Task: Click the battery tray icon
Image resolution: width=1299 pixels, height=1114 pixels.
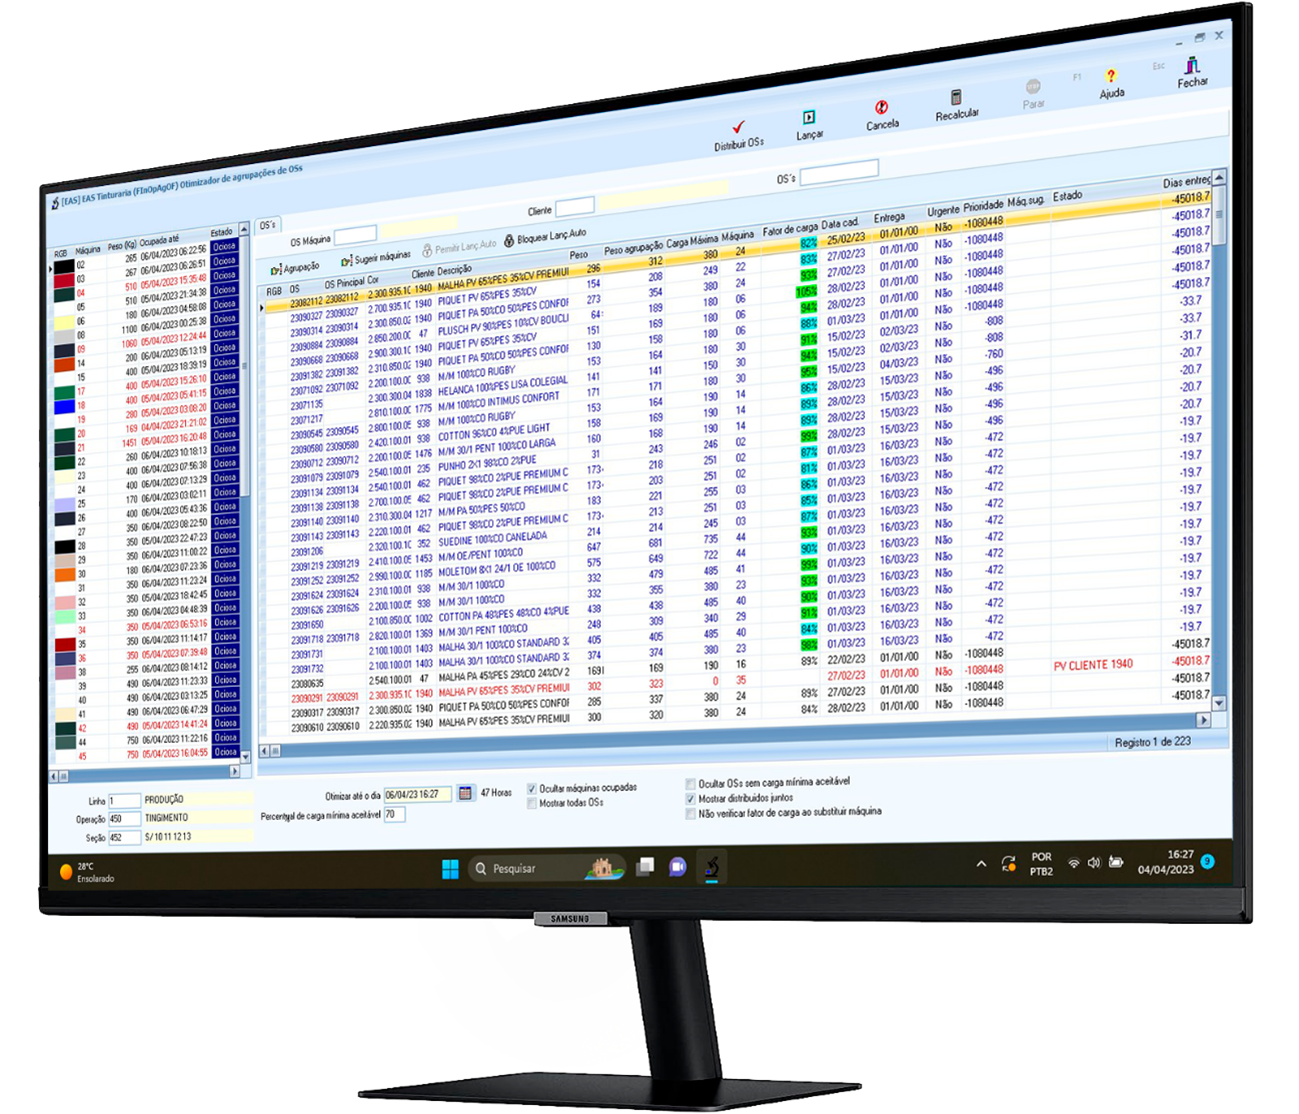Action: pos(1116,862)
